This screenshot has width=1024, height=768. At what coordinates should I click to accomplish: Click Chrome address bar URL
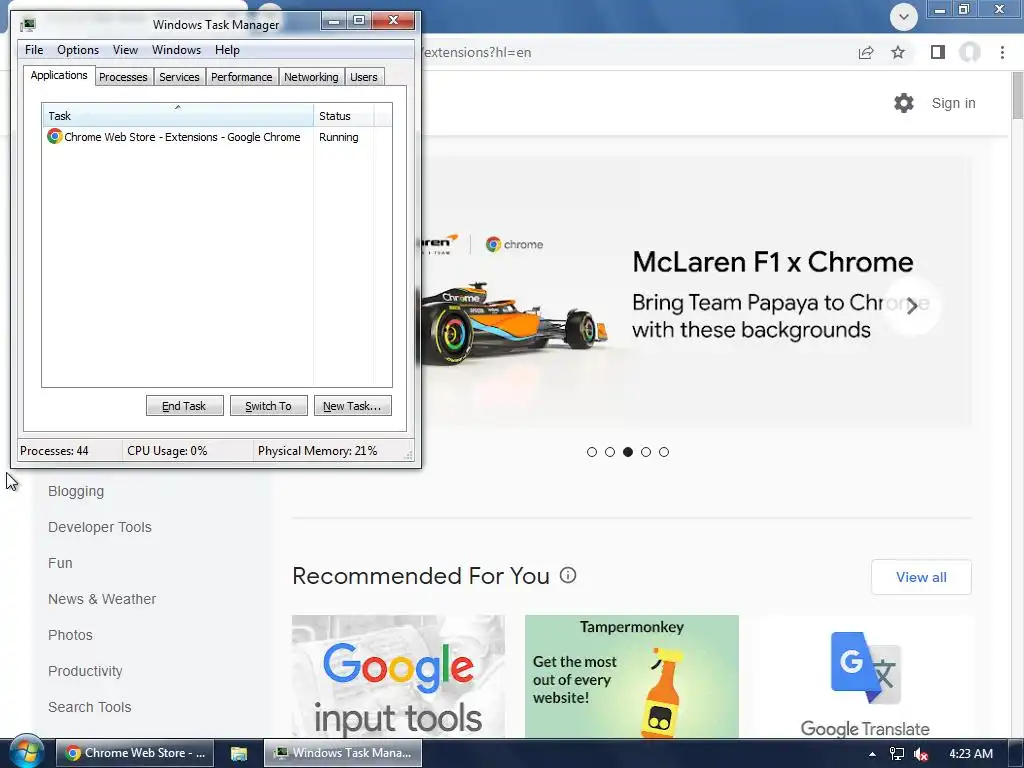477,52
